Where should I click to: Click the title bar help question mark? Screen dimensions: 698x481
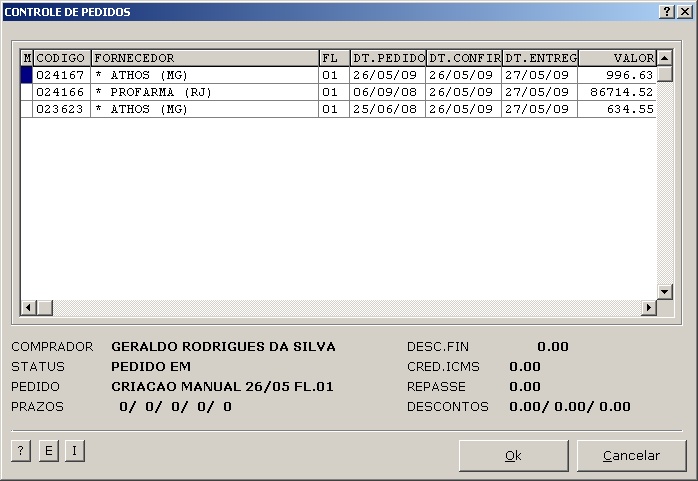click(667, 12)
